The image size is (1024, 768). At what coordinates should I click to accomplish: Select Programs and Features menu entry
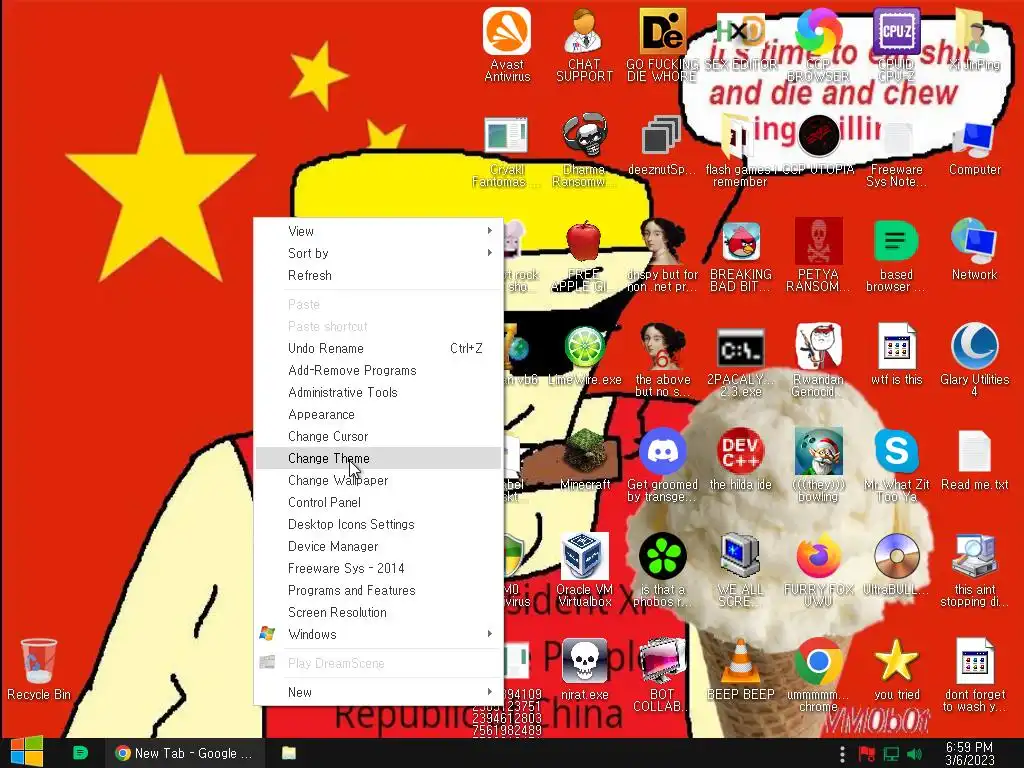tap(378, 590)
